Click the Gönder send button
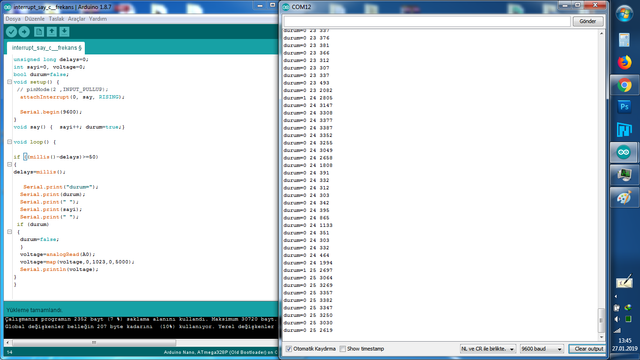Image resolution: width=640 pixels, height=360 pixels. point(587,21)
